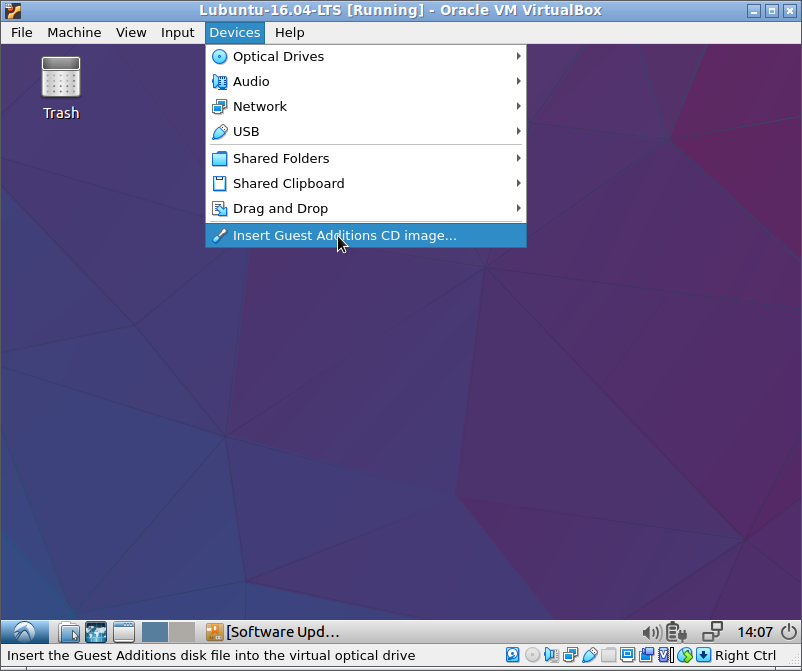Open the Help menu
The height and width of the screenshot is (671, 802).
289,33
